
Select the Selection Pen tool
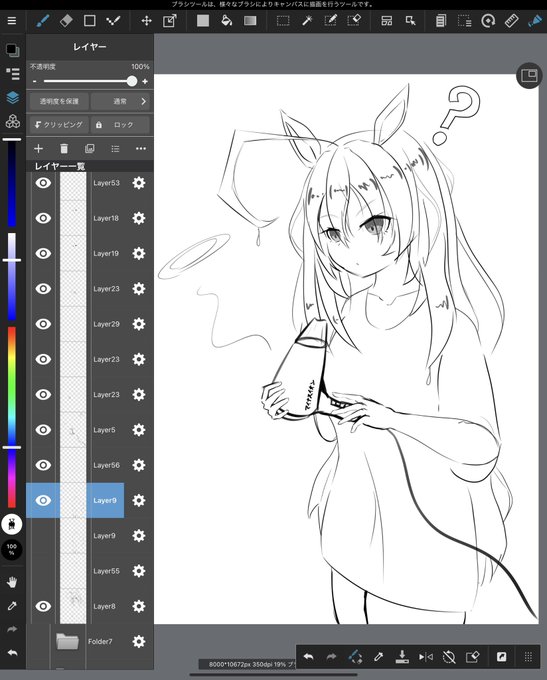click(x=331, y=21)
